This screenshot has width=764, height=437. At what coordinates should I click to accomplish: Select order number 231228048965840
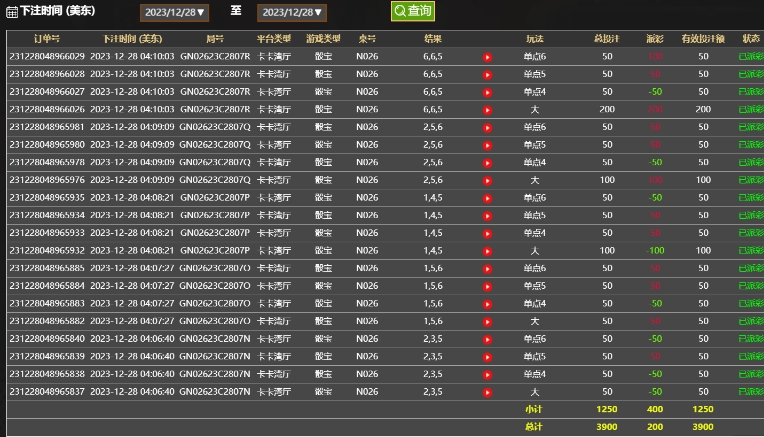point(47,339)
